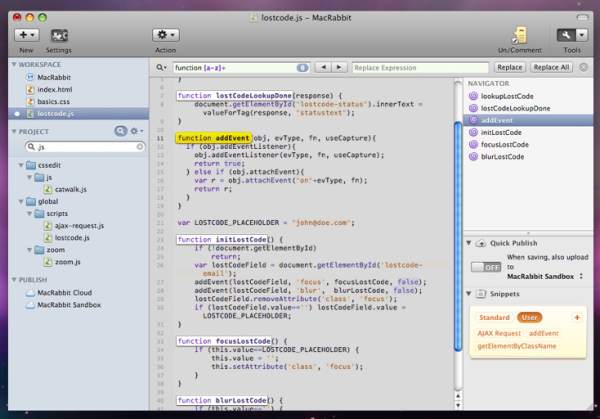
Task: Open the Settings toolbar icon
Action: pos(59,36)
